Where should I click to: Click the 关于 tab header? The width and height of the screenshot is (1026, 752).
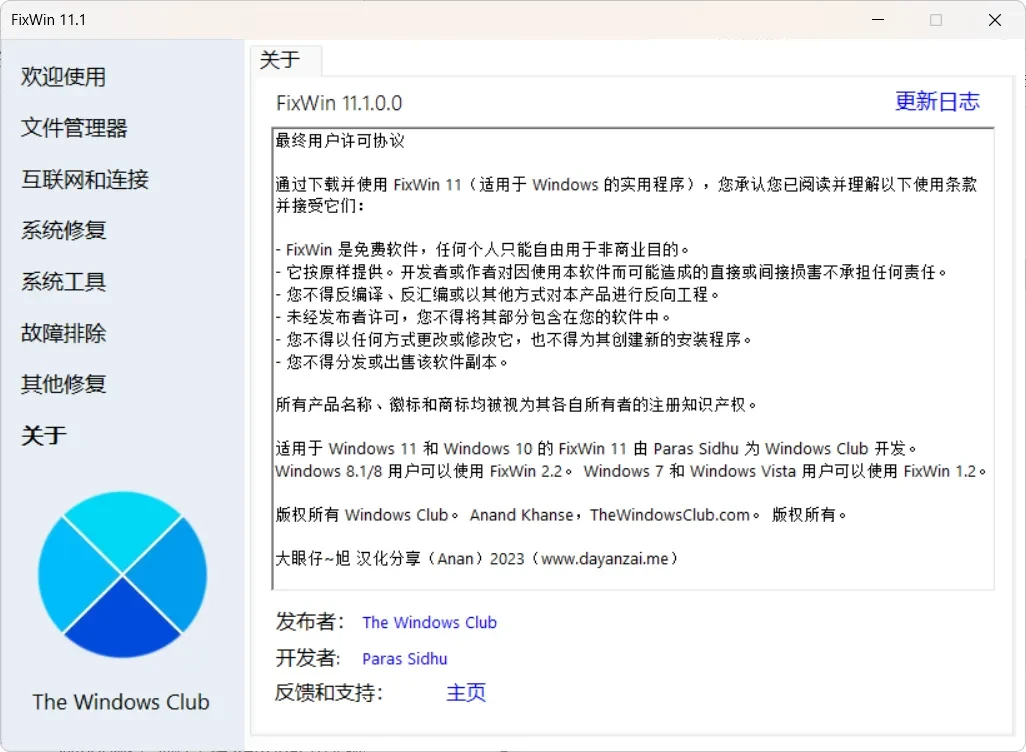[286, 60]
